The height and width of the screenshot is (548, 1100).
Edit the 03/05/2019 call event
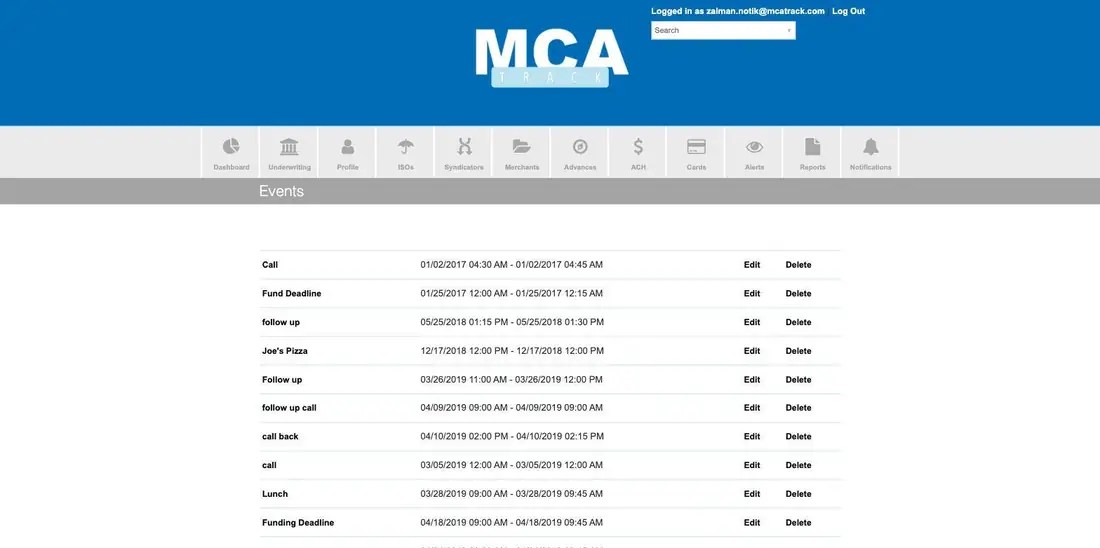pyautogui.click(x=752, y=466)
